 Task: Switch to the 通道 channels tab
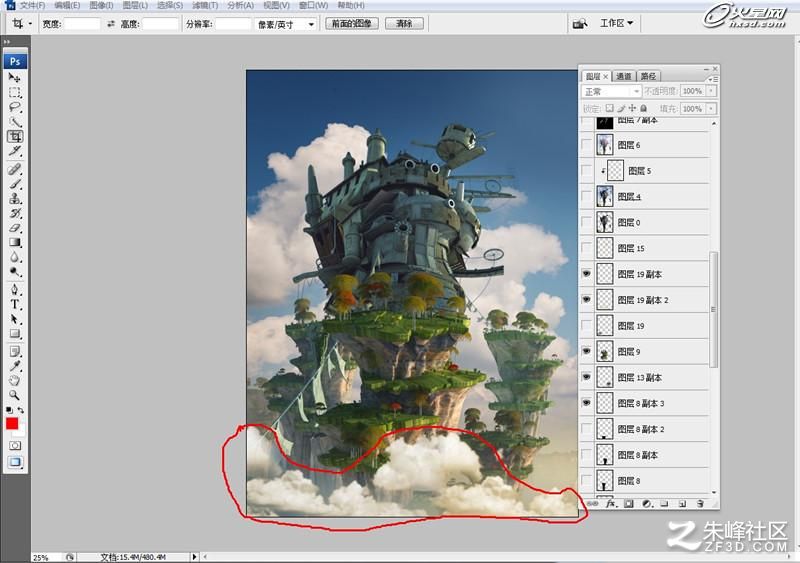coord(623,76)
